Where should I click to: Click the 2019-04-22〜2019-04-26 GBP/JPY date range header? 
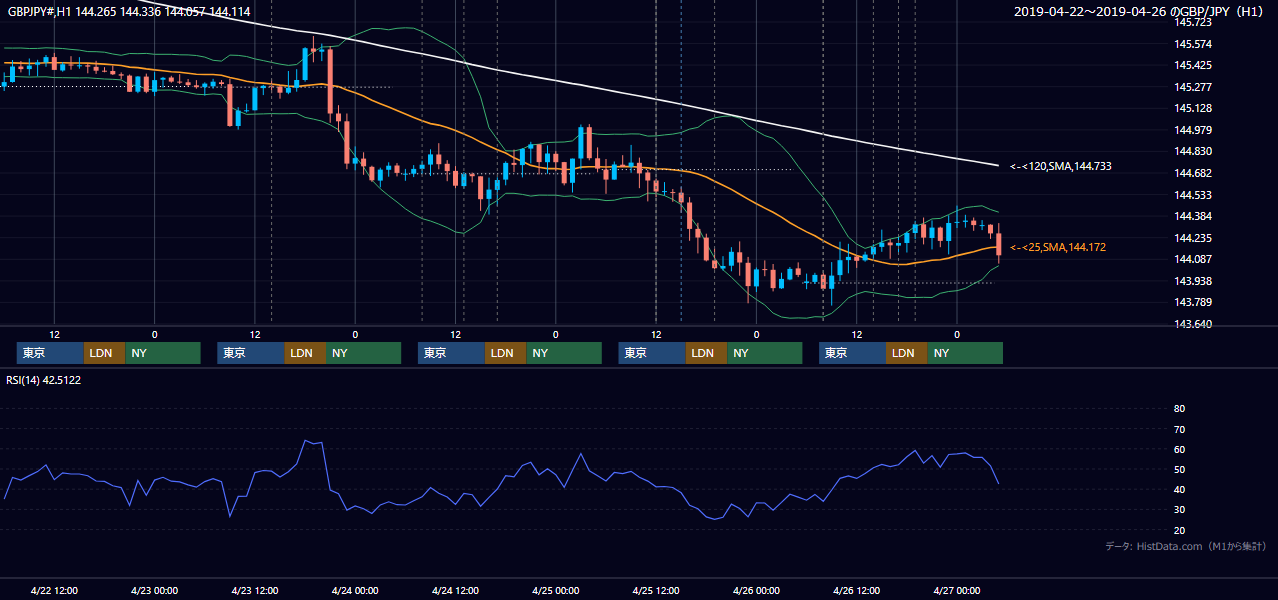[1140, 11]
